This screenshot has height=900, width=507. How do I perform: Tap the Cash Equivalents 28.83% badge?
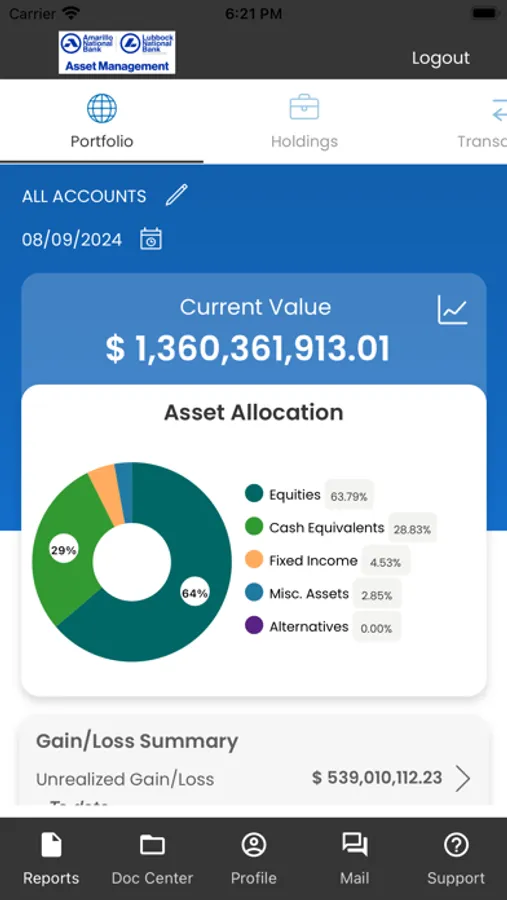point(412,529)
